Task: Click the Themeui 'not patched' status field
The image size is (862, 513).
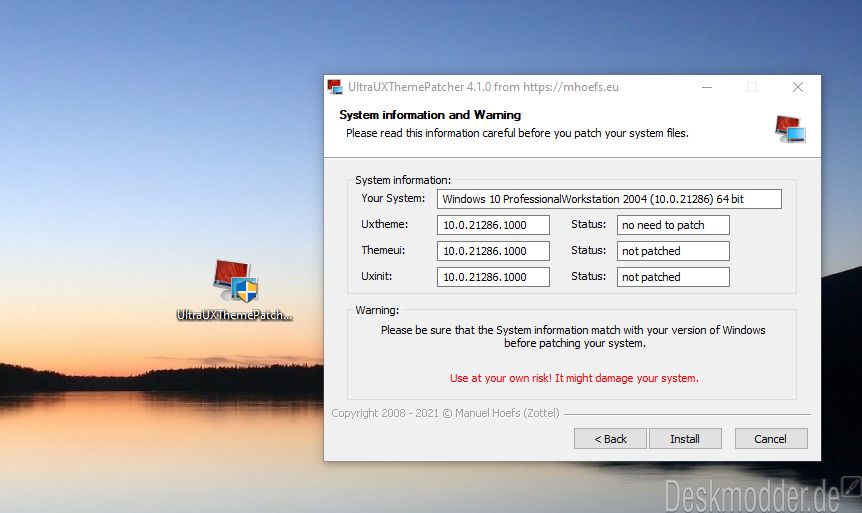Action: coord(673,251)
